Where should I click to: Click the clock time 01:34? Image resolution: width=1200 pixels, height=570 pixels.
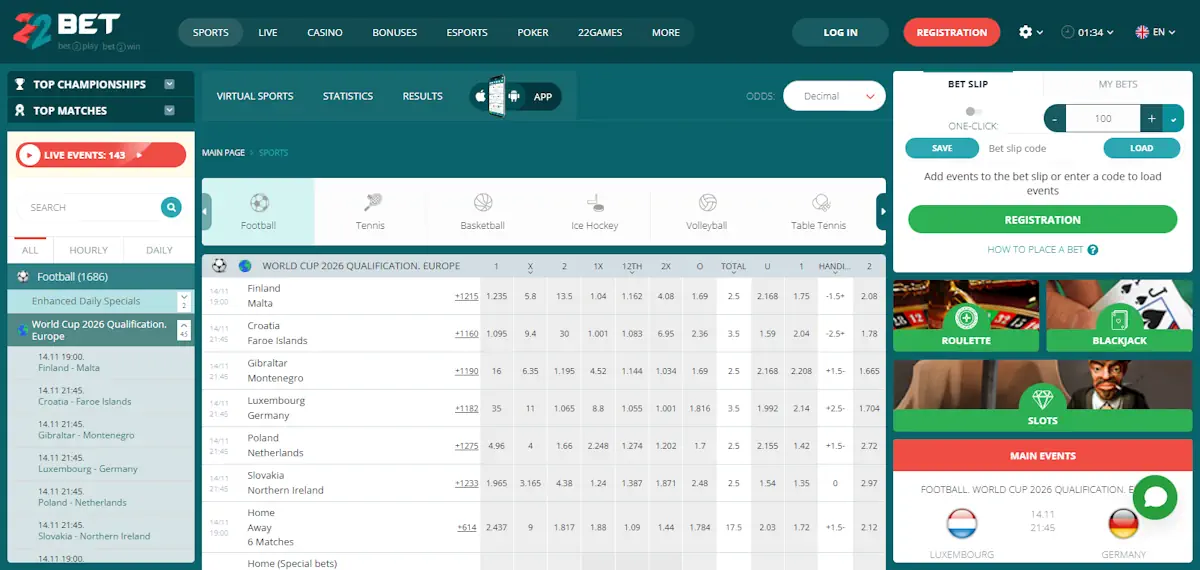1091,32
